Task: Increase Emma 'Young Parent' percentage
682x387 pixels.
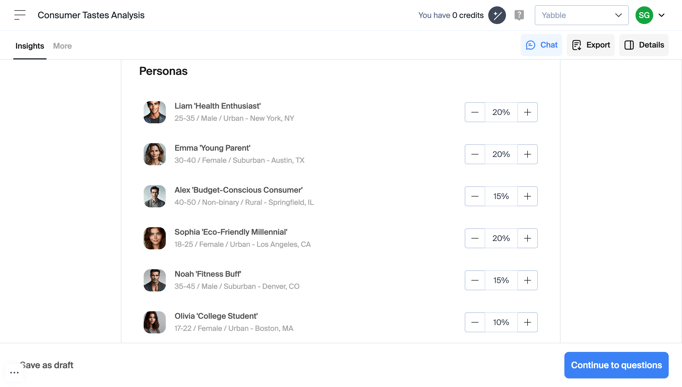Action: [x=527, y=154]
